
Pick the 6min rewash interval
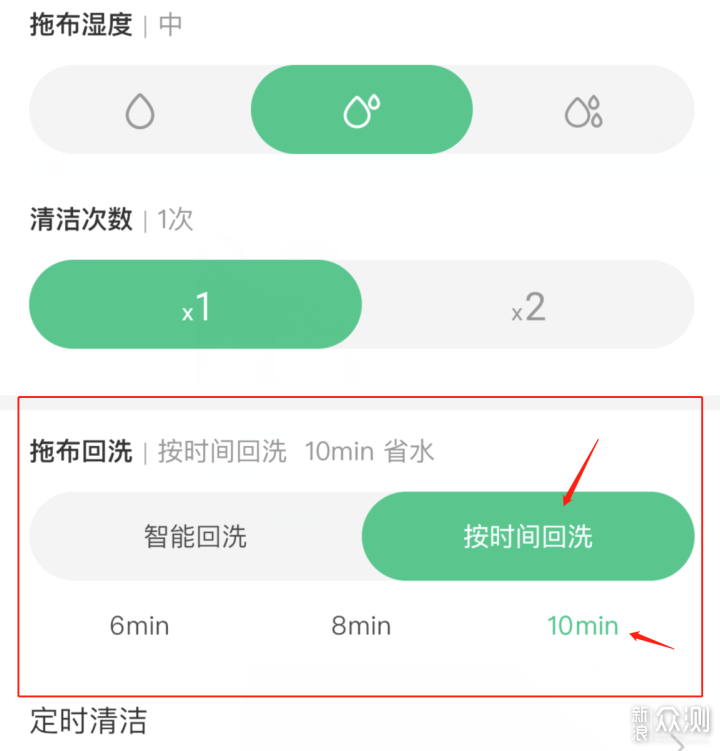pos(139,626)
